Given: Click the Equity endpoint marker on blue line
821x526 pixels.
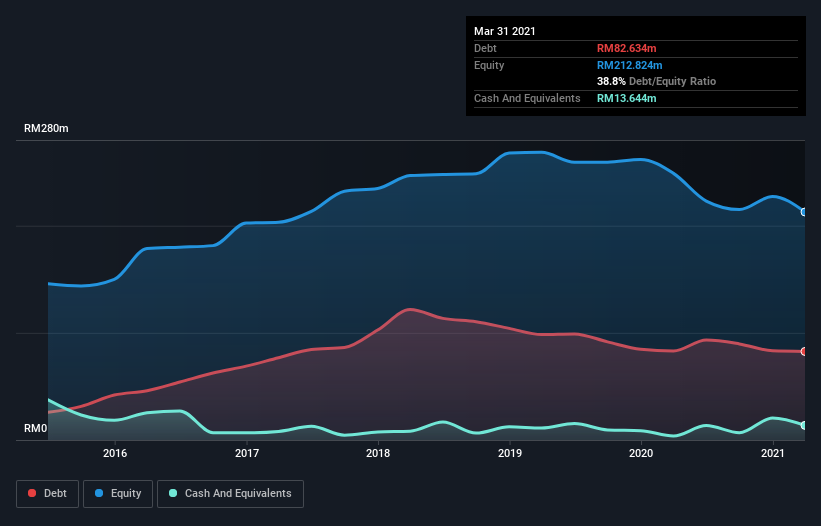Looking at the screenshot, I should point(804,212).
